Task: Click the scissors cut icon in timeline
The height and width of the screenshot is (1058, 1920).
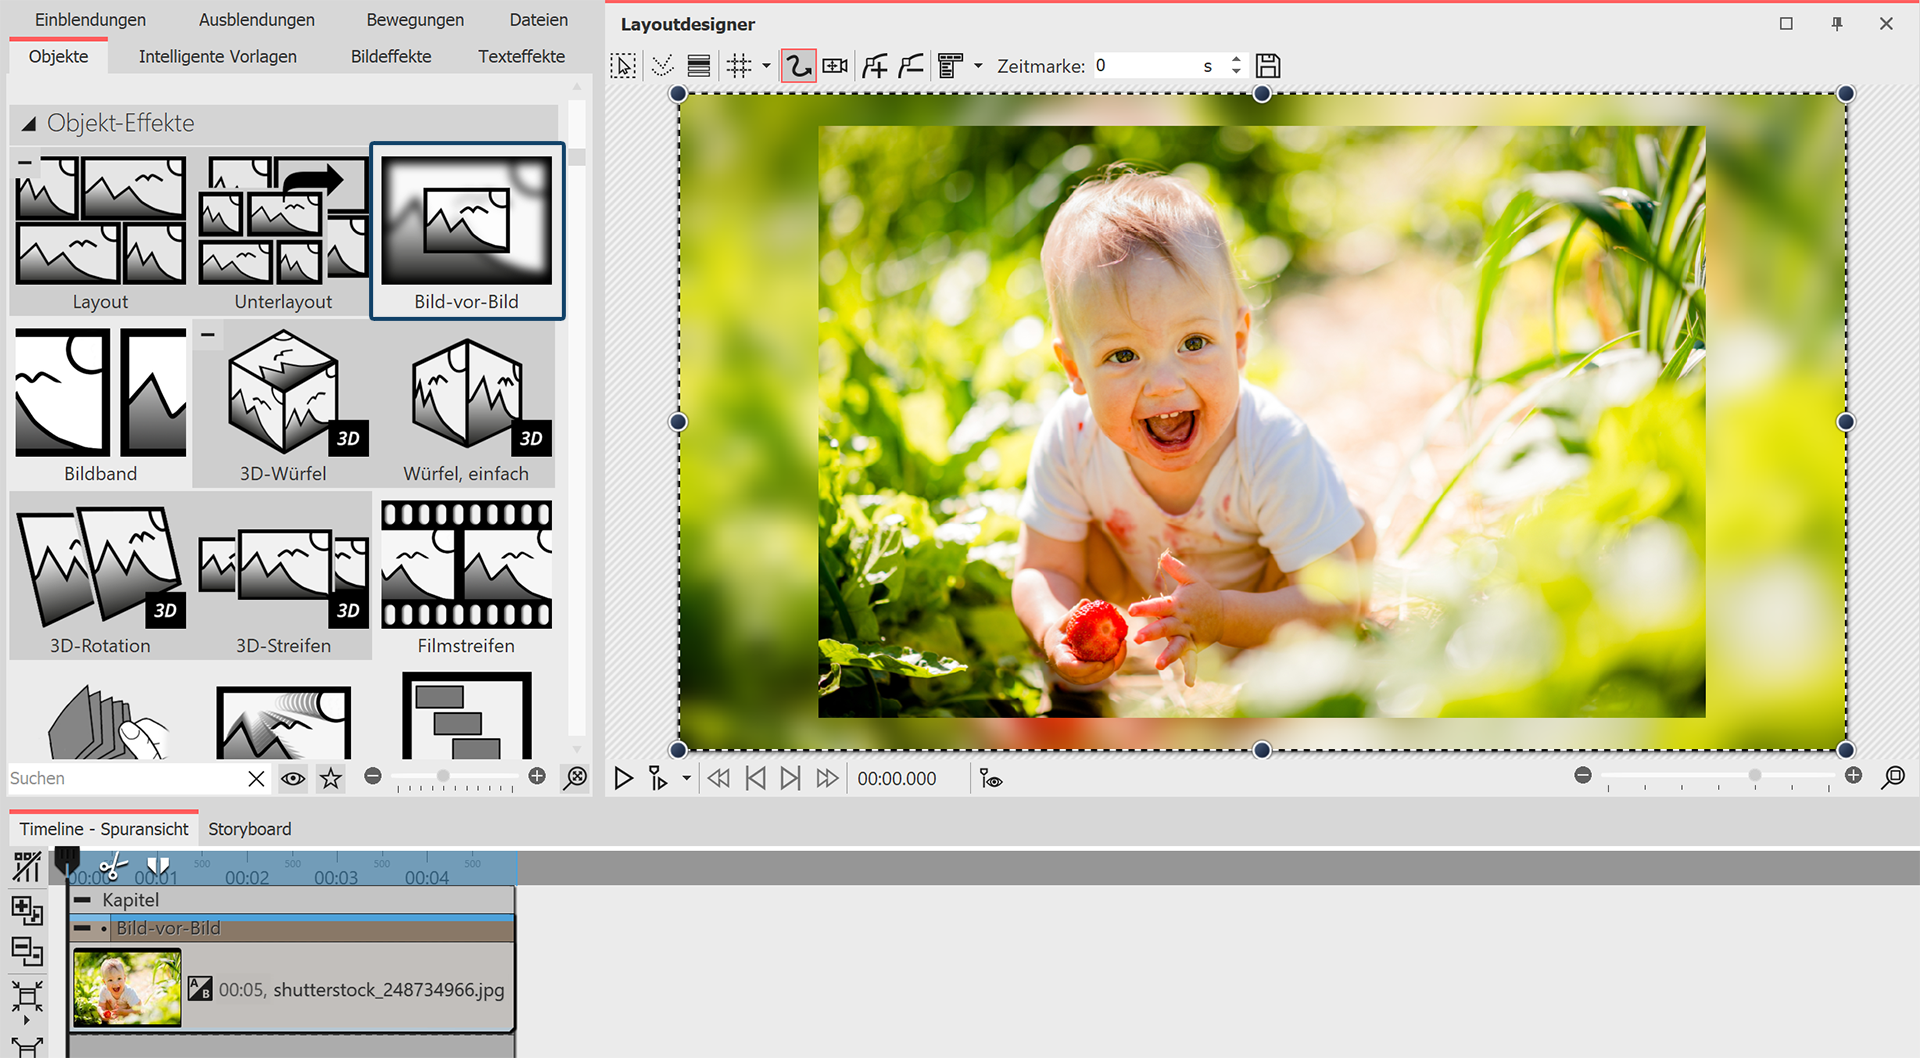Action: click(113, 866)
